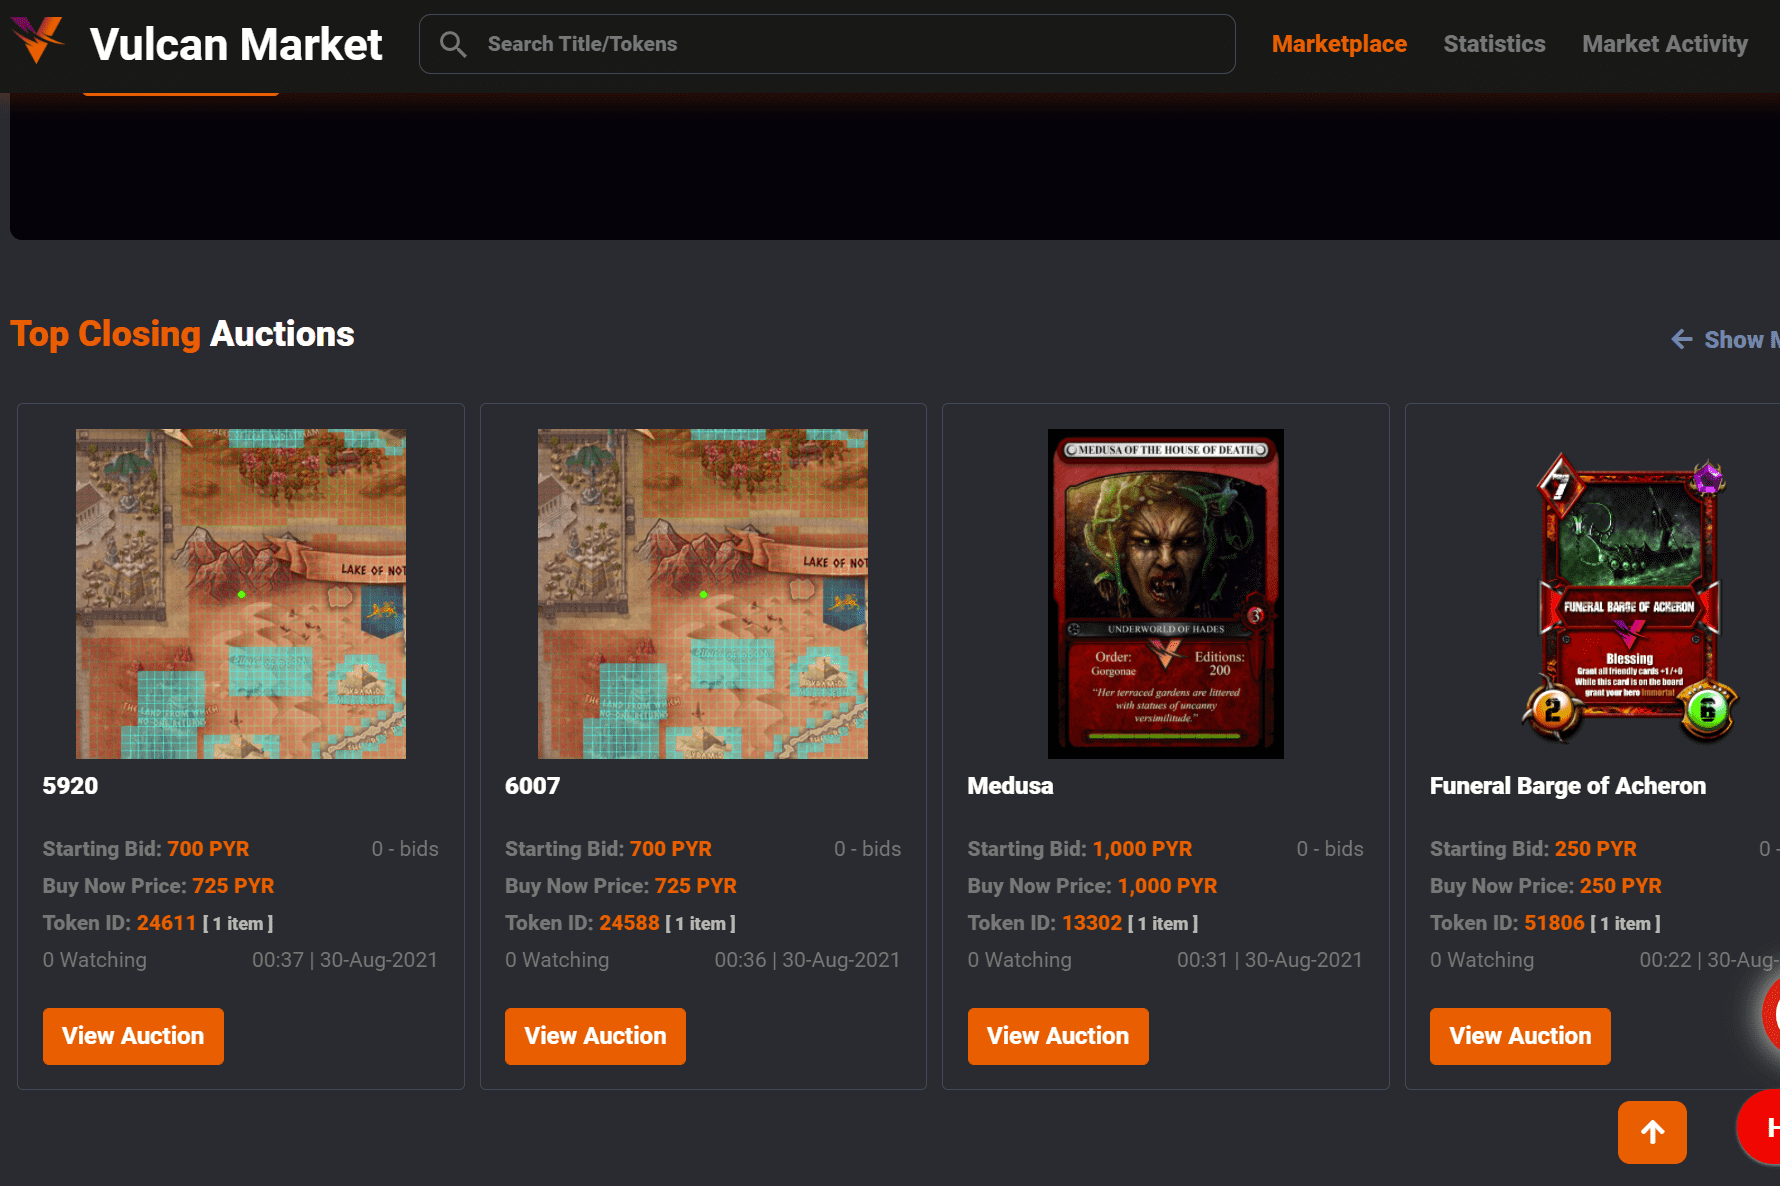View Auction for land 6007
1780x1186 pixels.
[594, 1036]
